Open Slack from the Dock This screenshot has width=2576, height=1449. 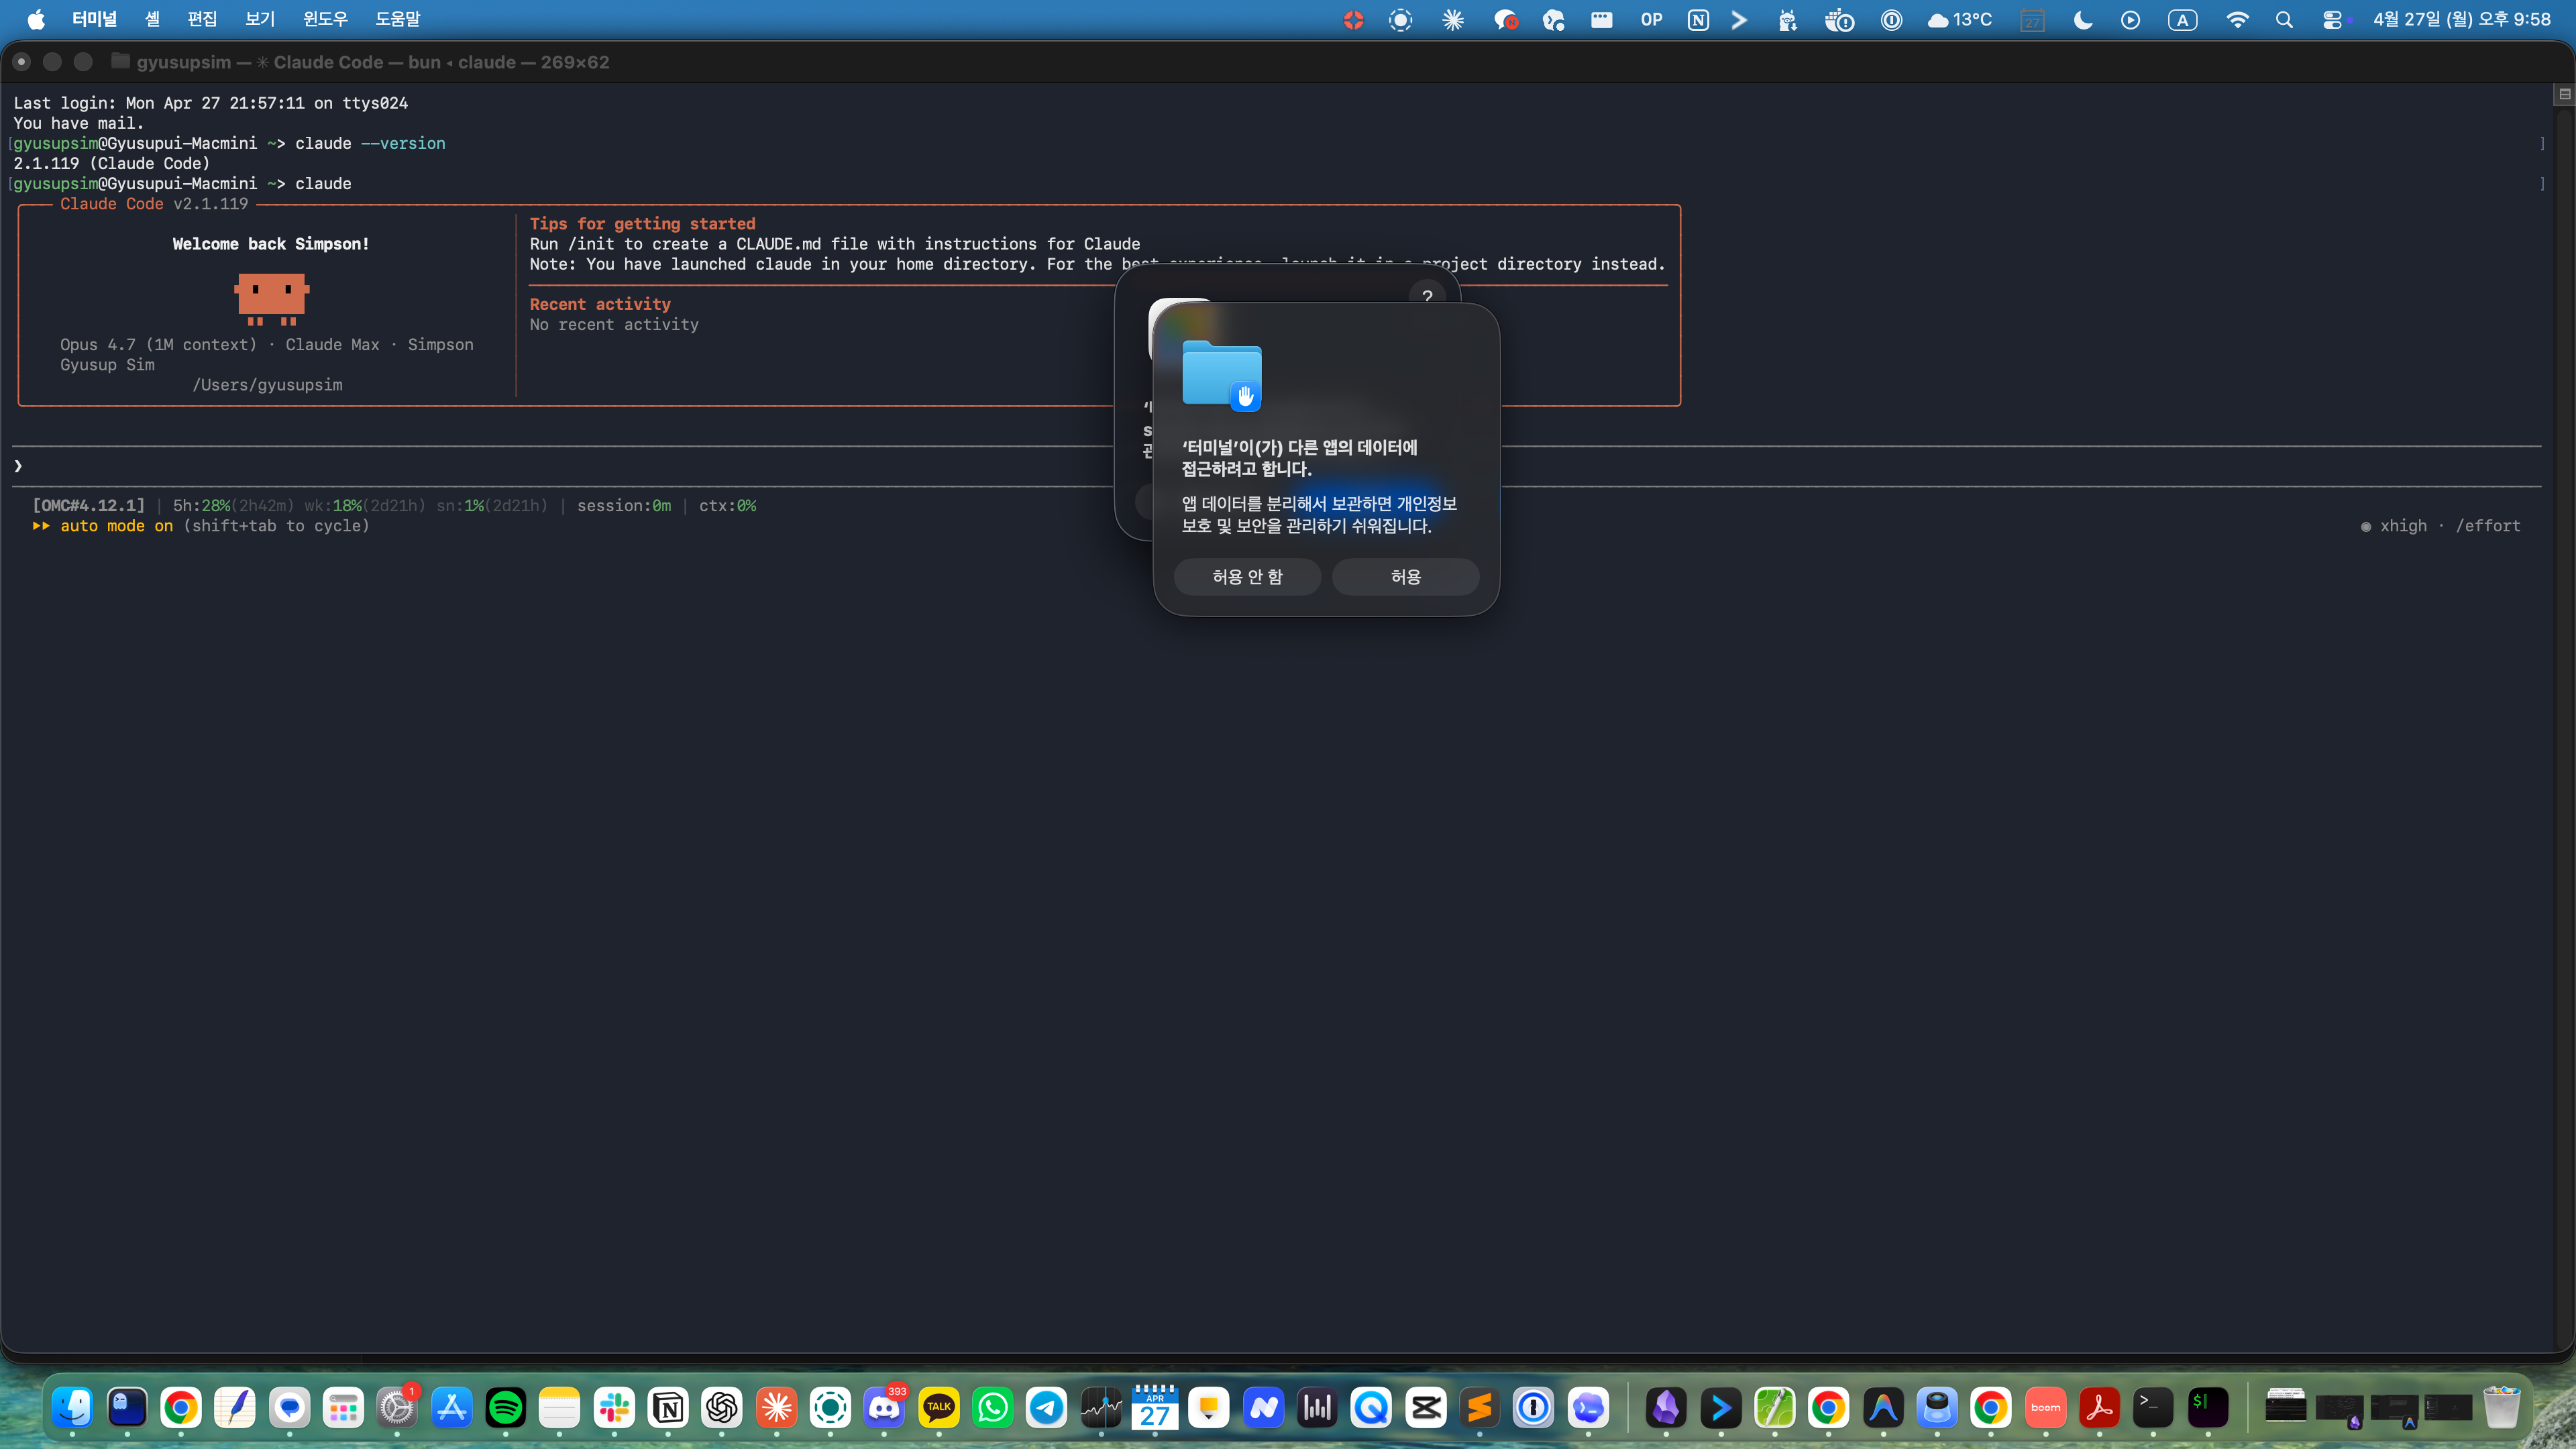point(614,1408)
